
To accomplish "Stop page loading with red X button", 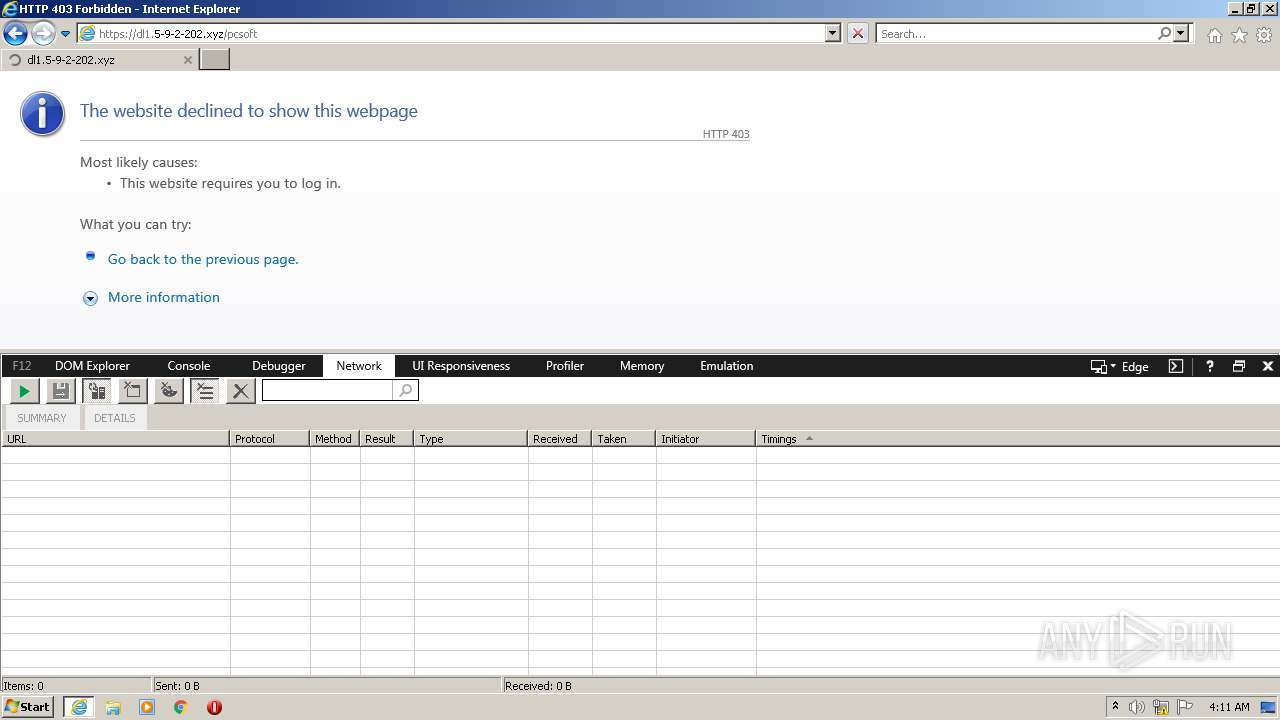I will point(858,33).
